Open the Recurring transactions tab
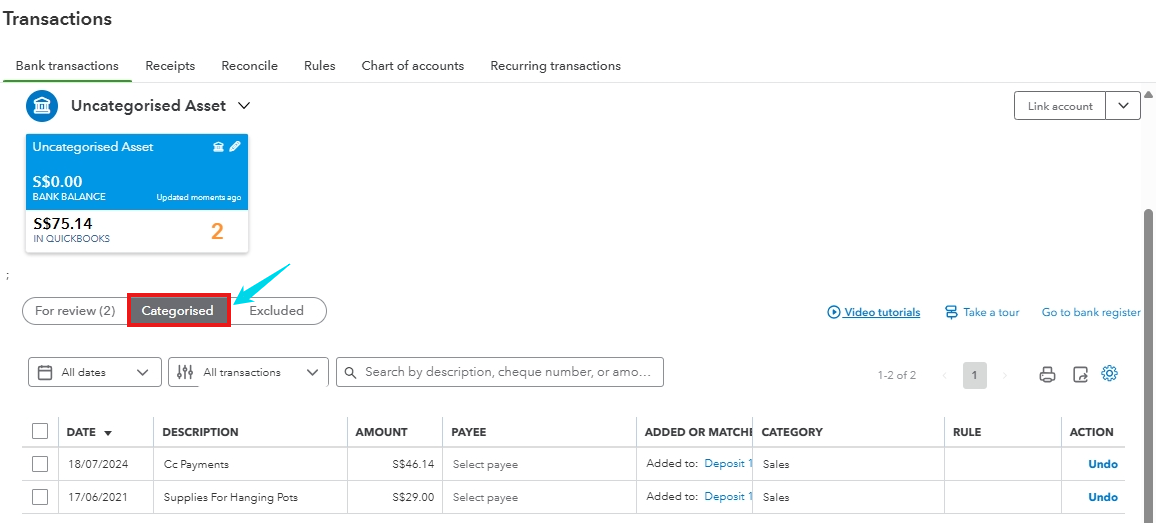Viewport: 1156px width, 523px height. click(555, 66)
